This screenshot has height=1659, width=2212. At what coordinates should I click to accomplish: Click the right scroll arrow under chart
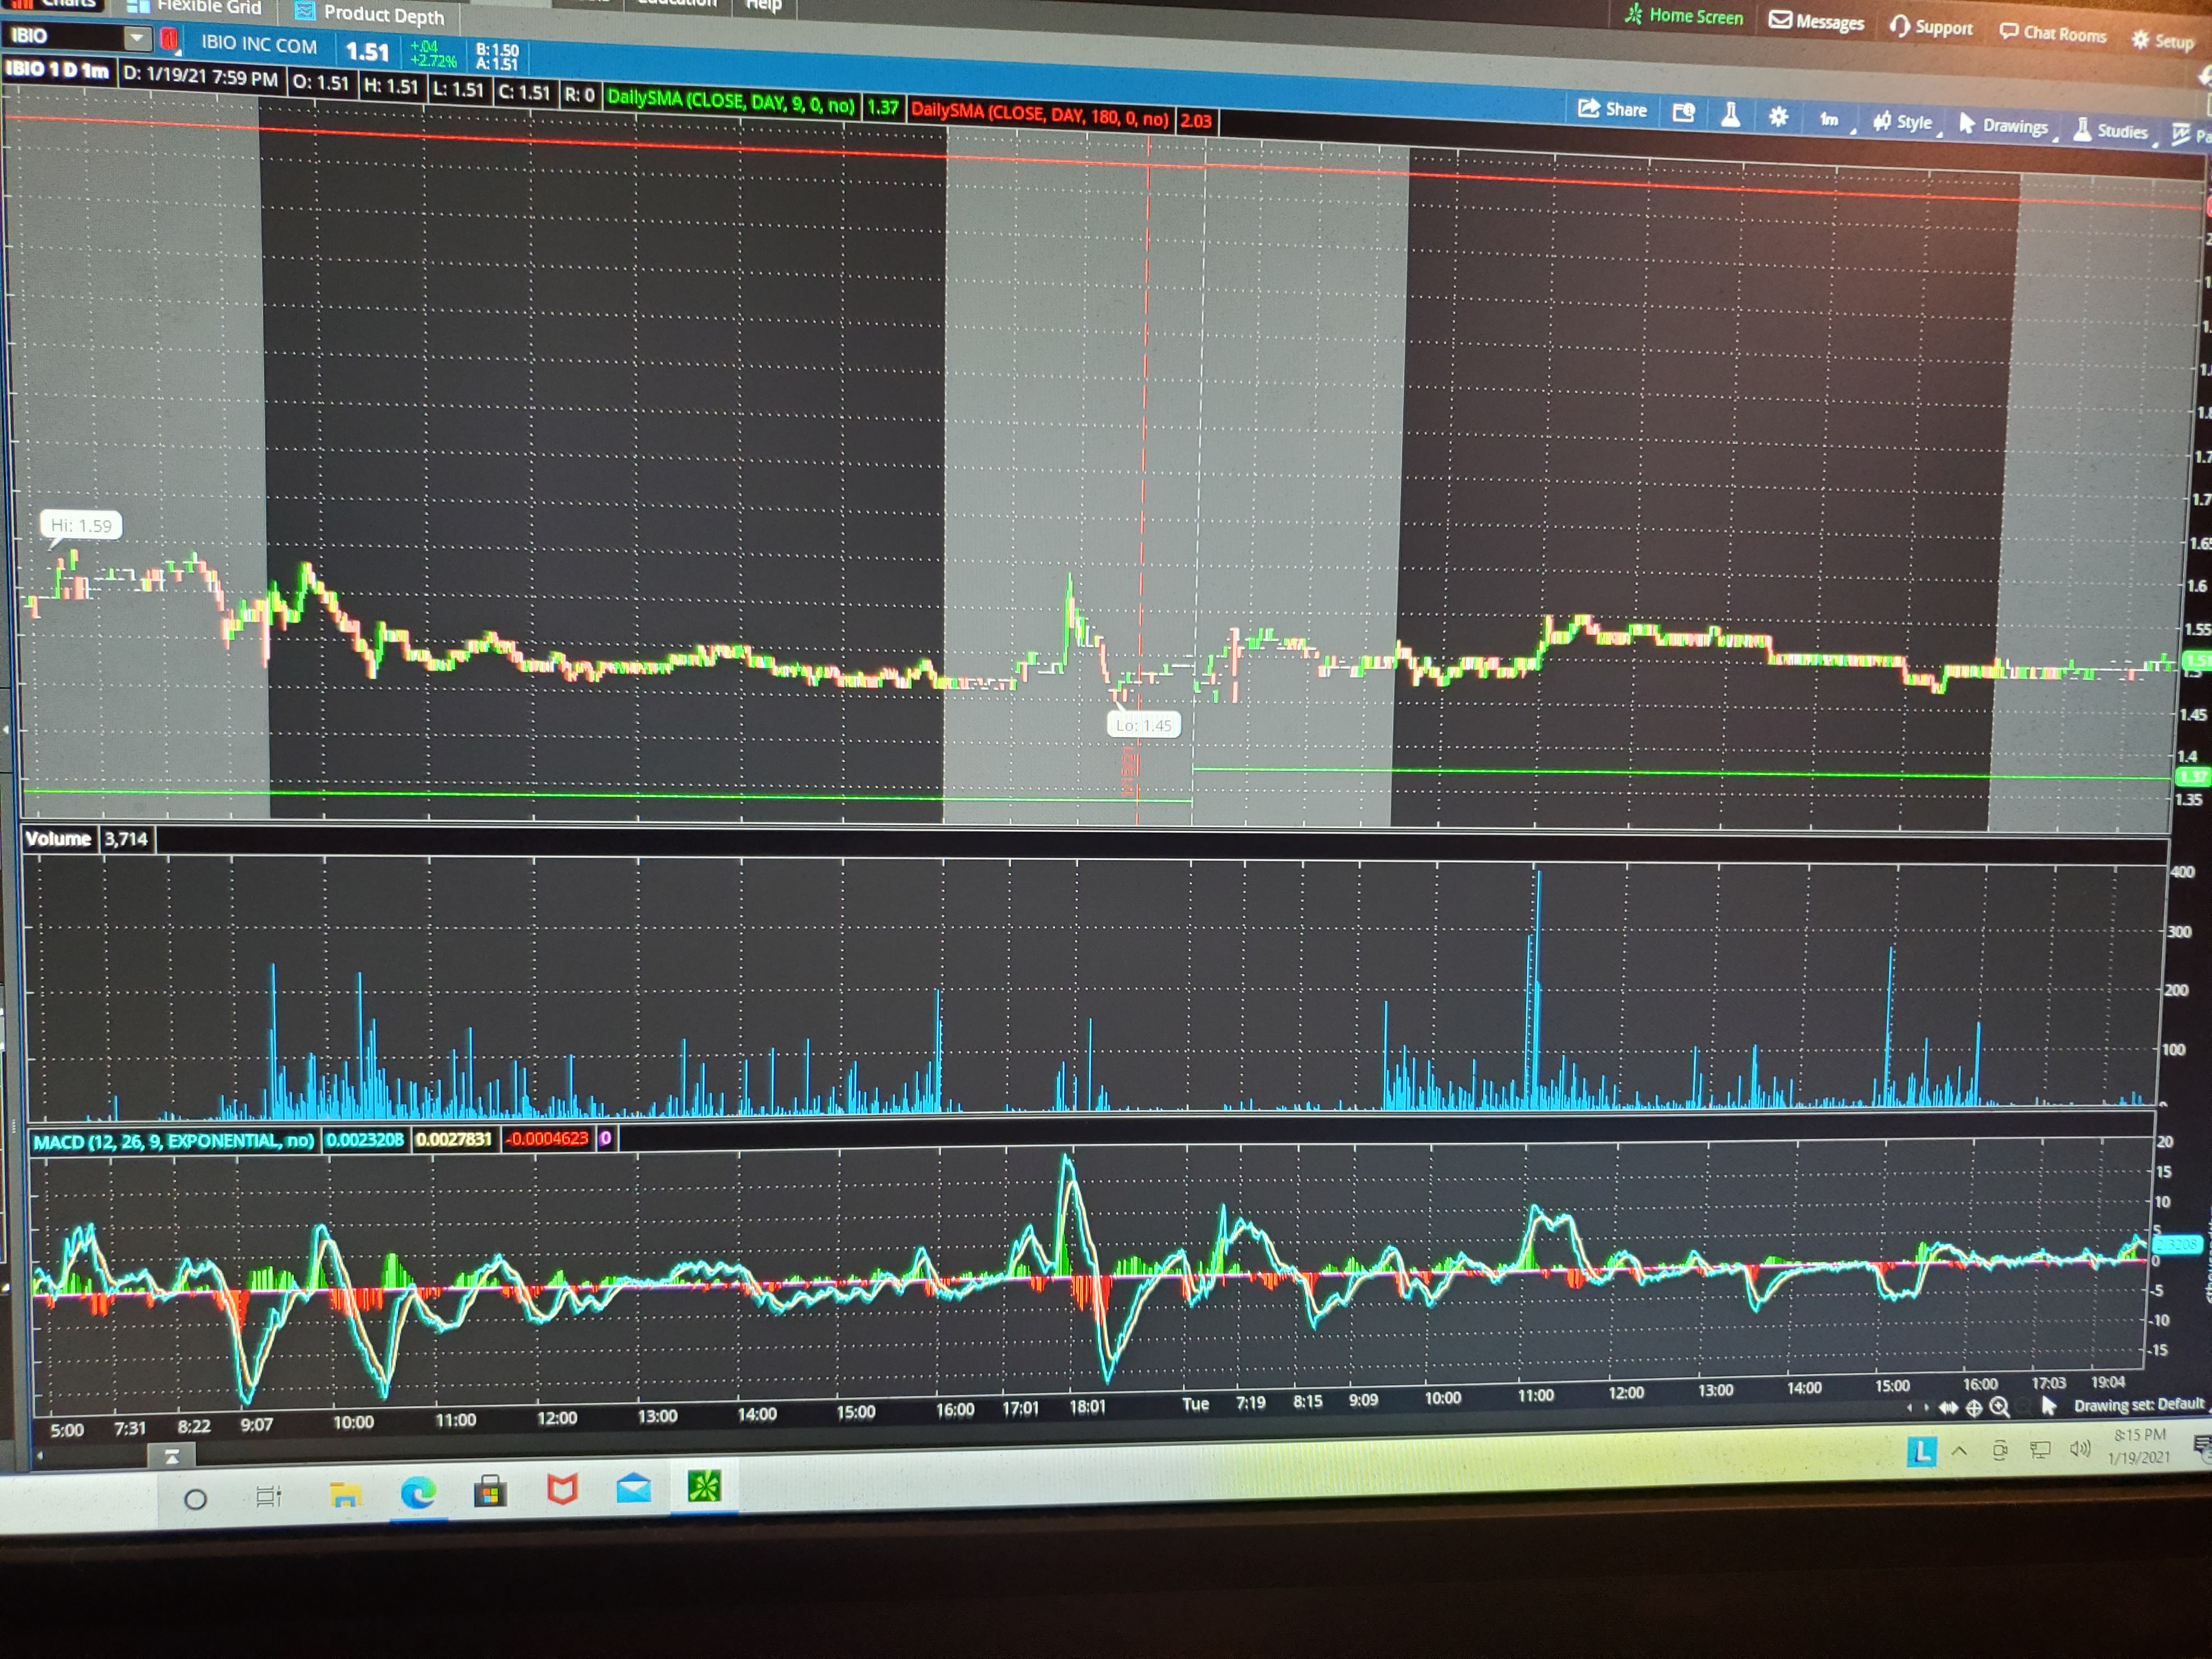(1927, 1408)
